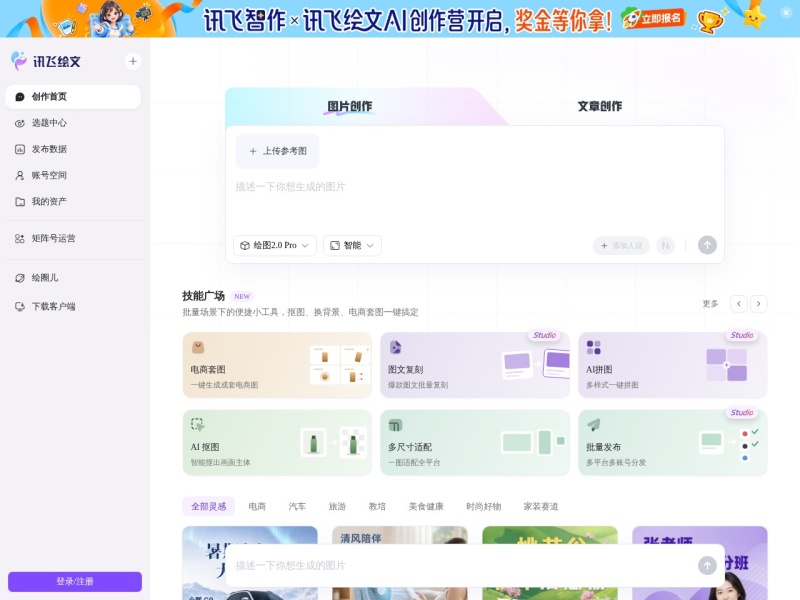Select the 家装赛道 category tab
Viewport: 800px width, 600px height.
coord(541,507)
